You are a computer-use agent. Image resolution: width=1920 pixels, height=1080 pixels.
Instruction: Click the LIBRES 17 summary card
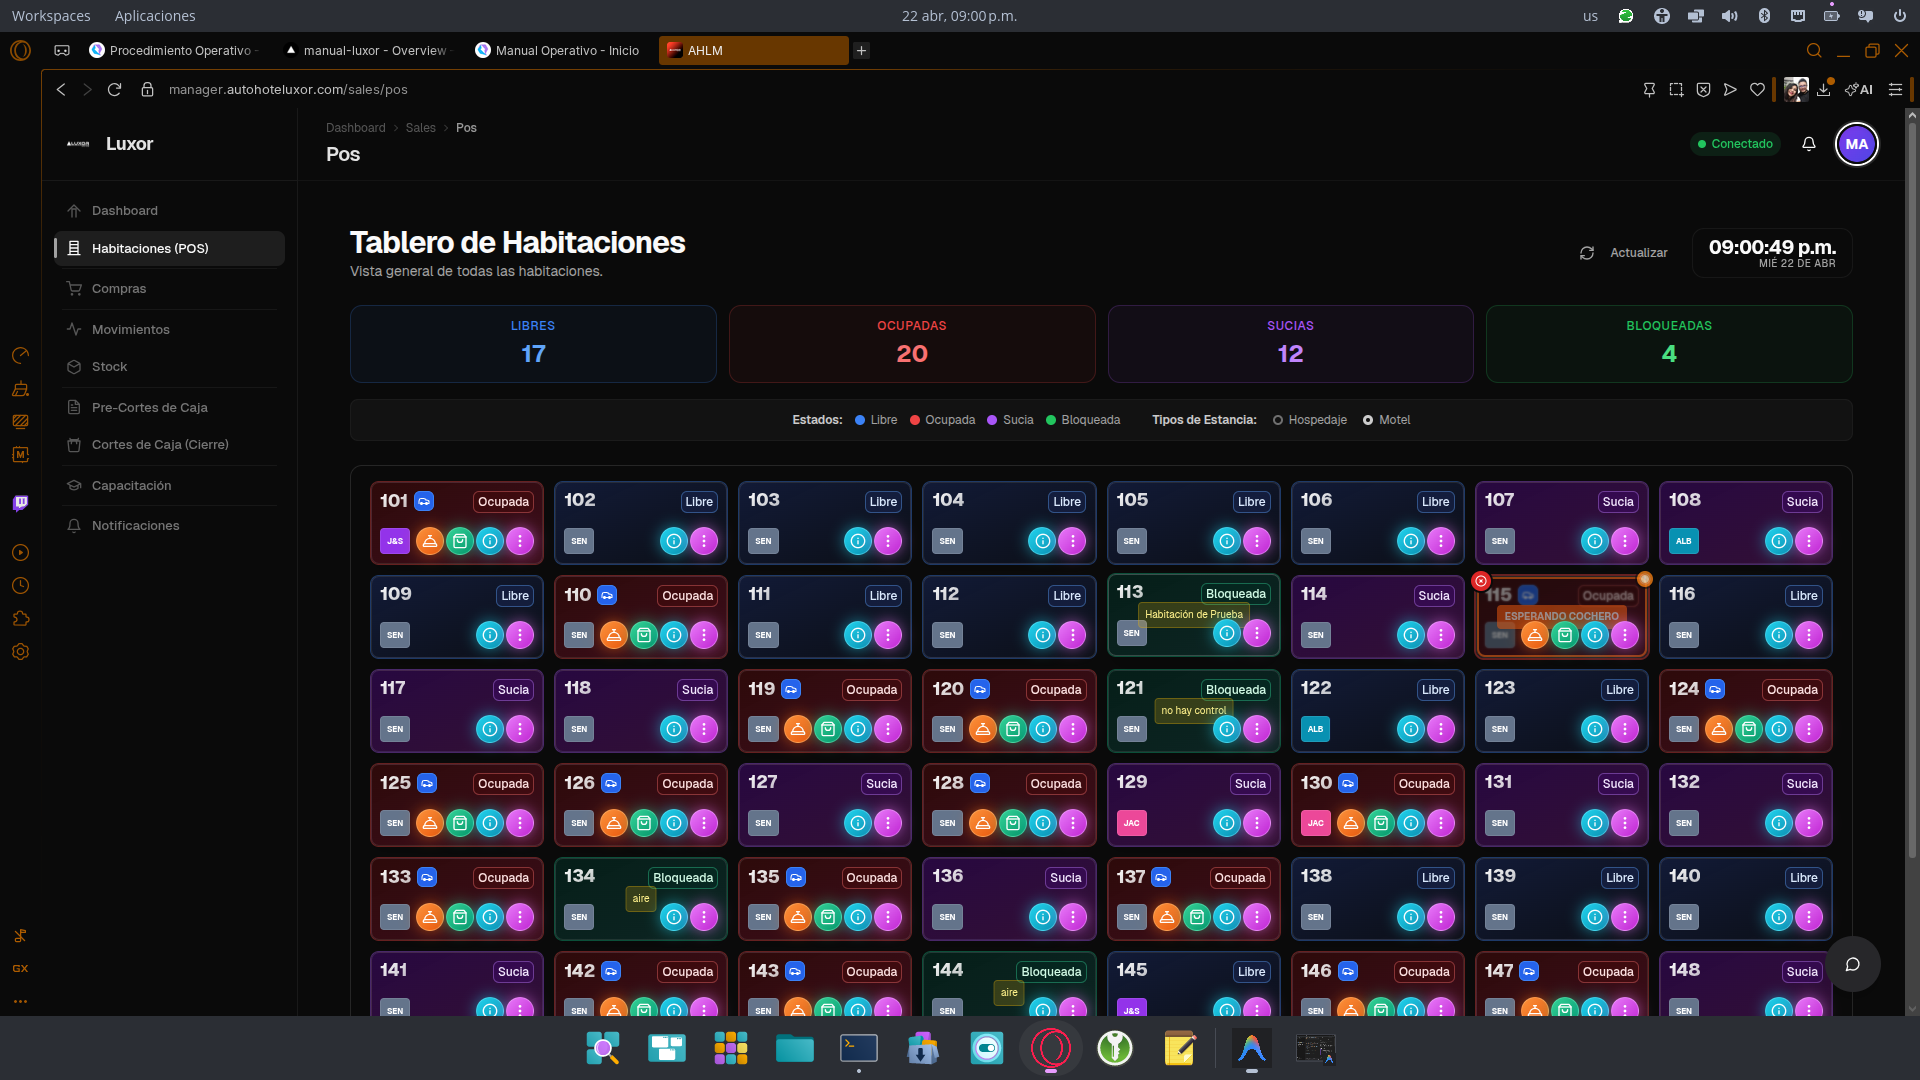(533, 344)
